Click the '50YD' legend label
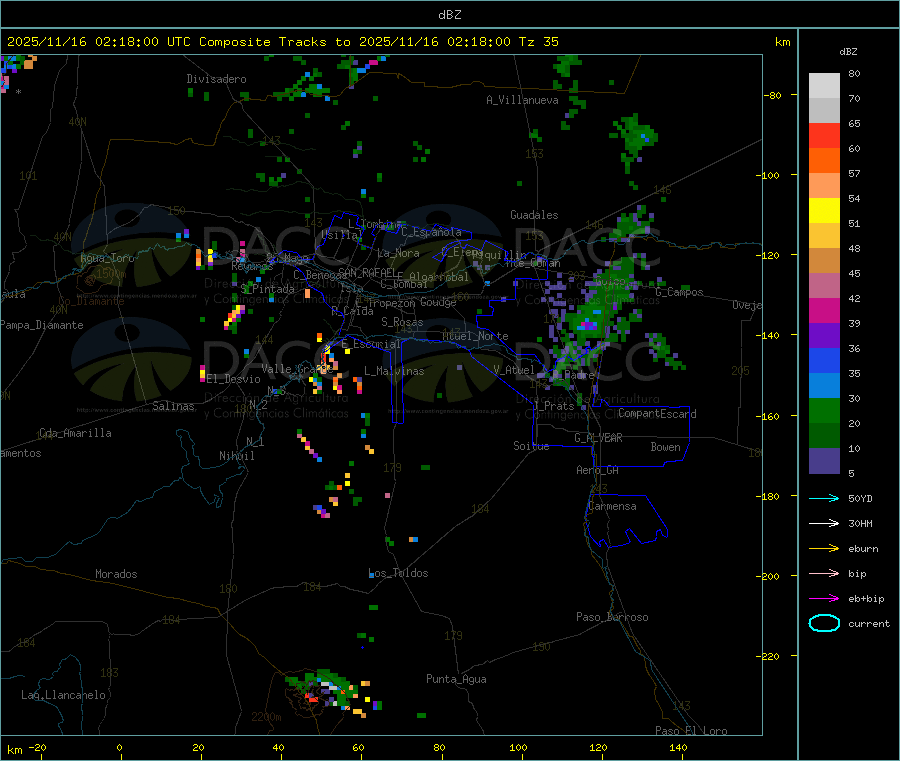Screen dimensions: 900x761 tap(860, 498)
